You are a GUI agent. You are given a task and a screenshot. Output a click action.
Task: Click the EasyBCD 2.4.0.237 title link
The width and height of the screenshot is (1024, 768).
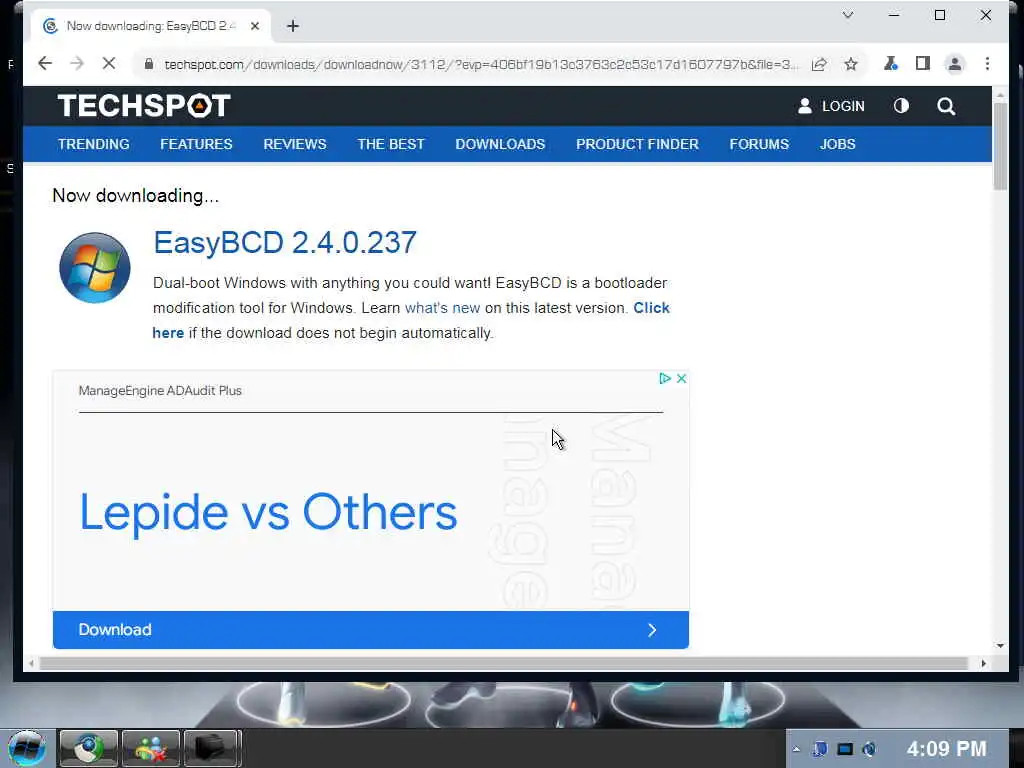285,242
